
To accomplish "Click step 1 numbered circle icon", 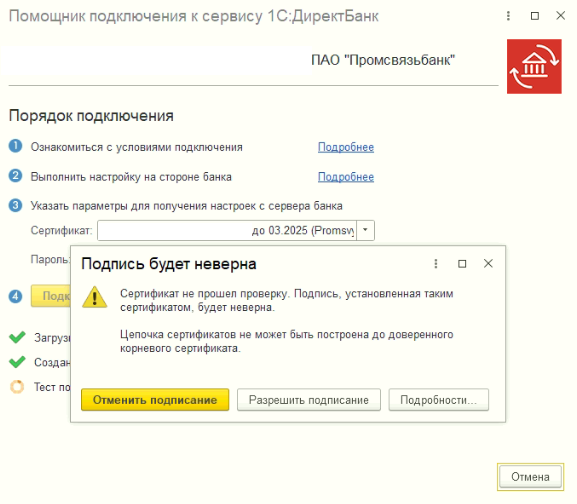I will (15, 146).
